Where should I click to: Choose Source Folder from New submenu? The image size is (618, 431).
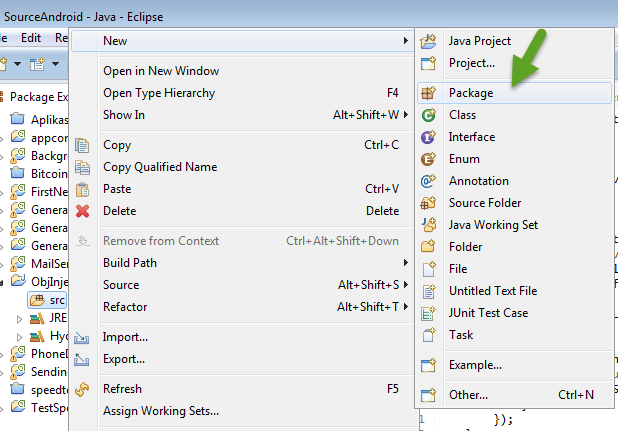514,203
